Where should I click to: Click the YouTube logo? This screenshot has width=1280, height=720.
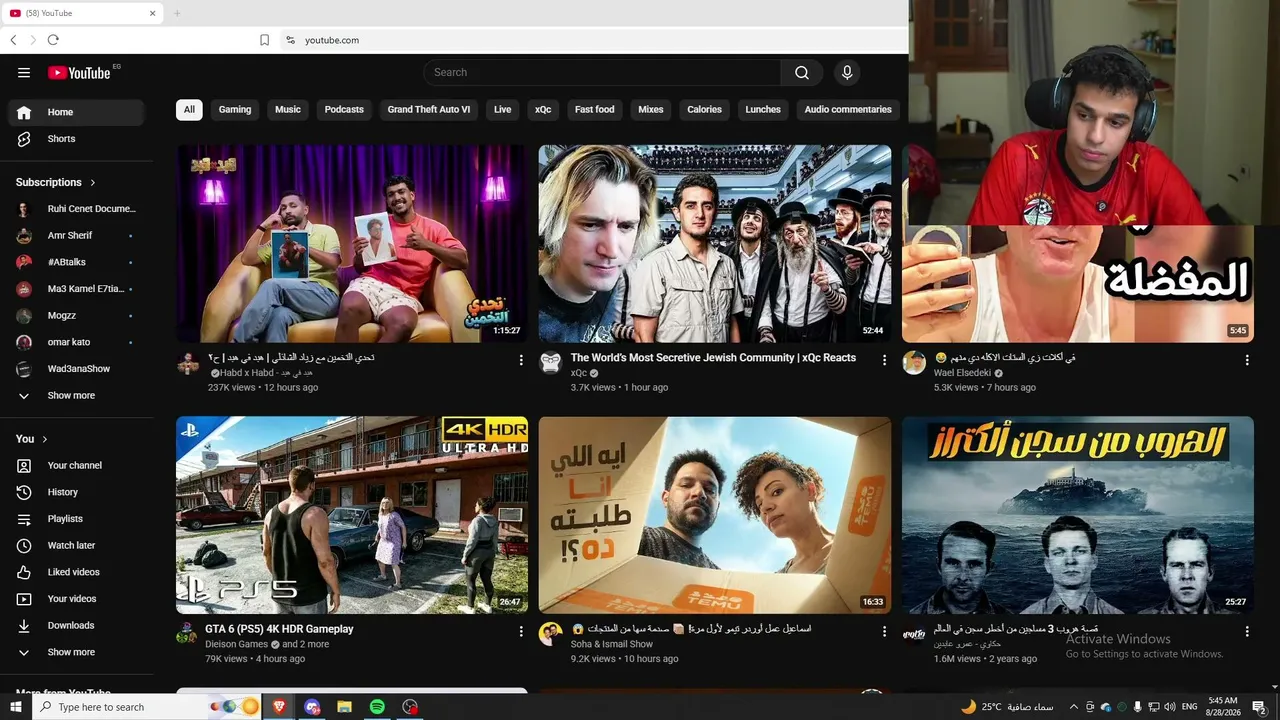79,72
